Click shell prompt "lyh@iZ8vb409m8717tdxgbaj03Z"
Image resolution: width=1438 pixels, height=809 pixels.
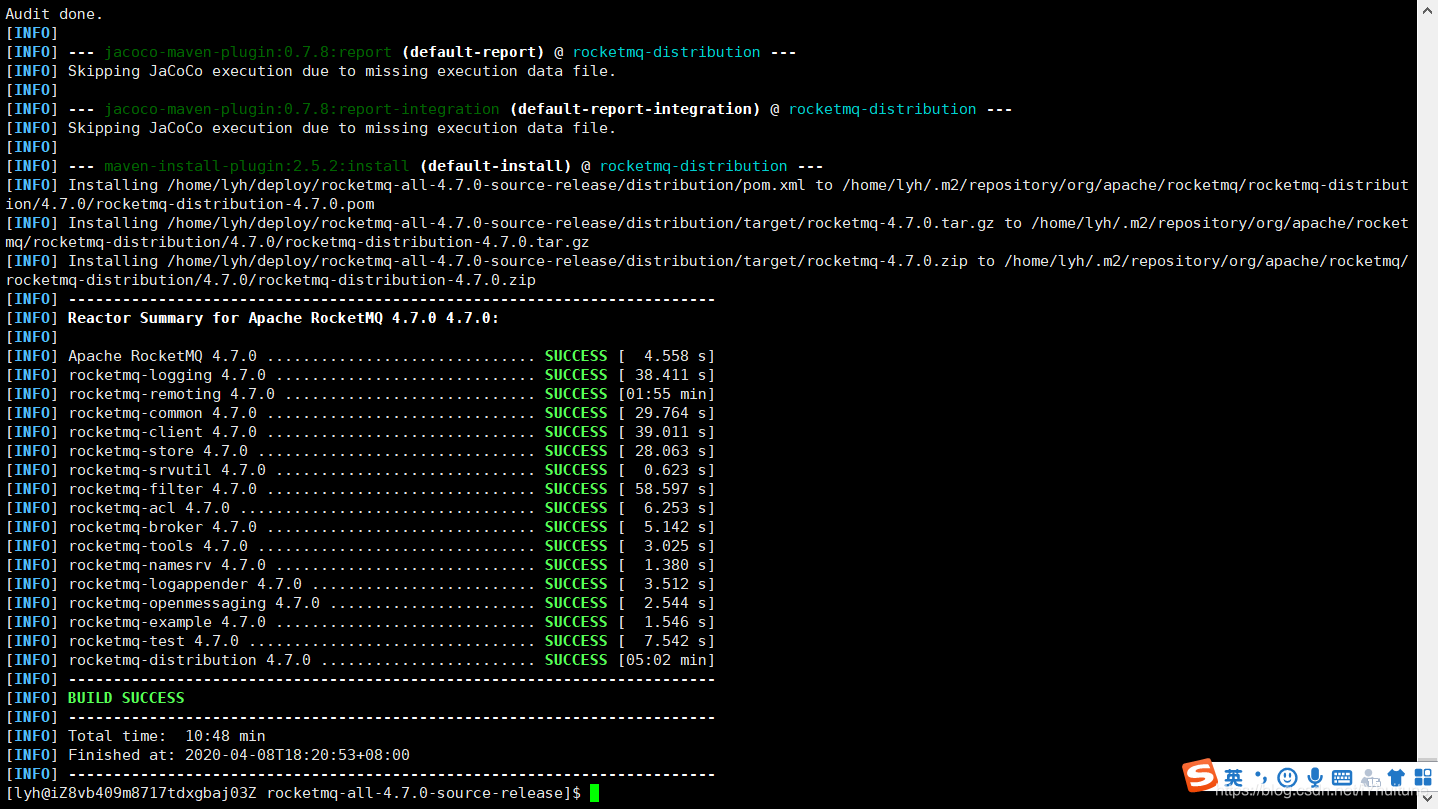pyautogui.click(x=135, y=793)
